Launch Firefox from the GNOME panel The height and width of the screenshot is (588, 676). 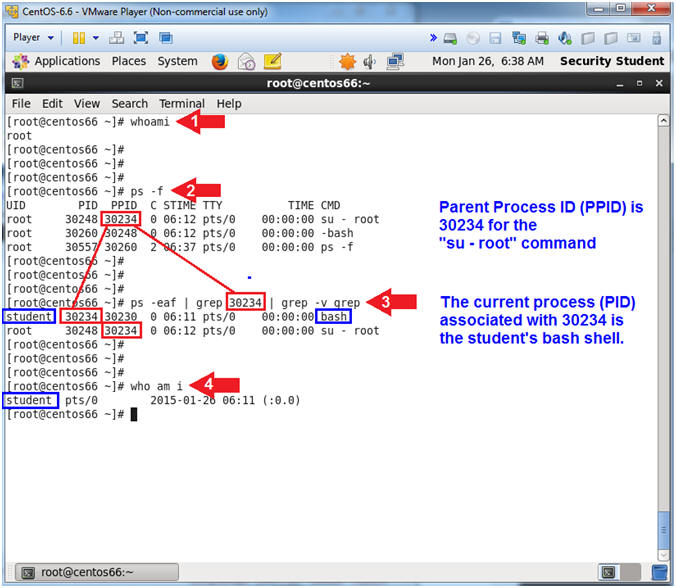pos(219,61)
